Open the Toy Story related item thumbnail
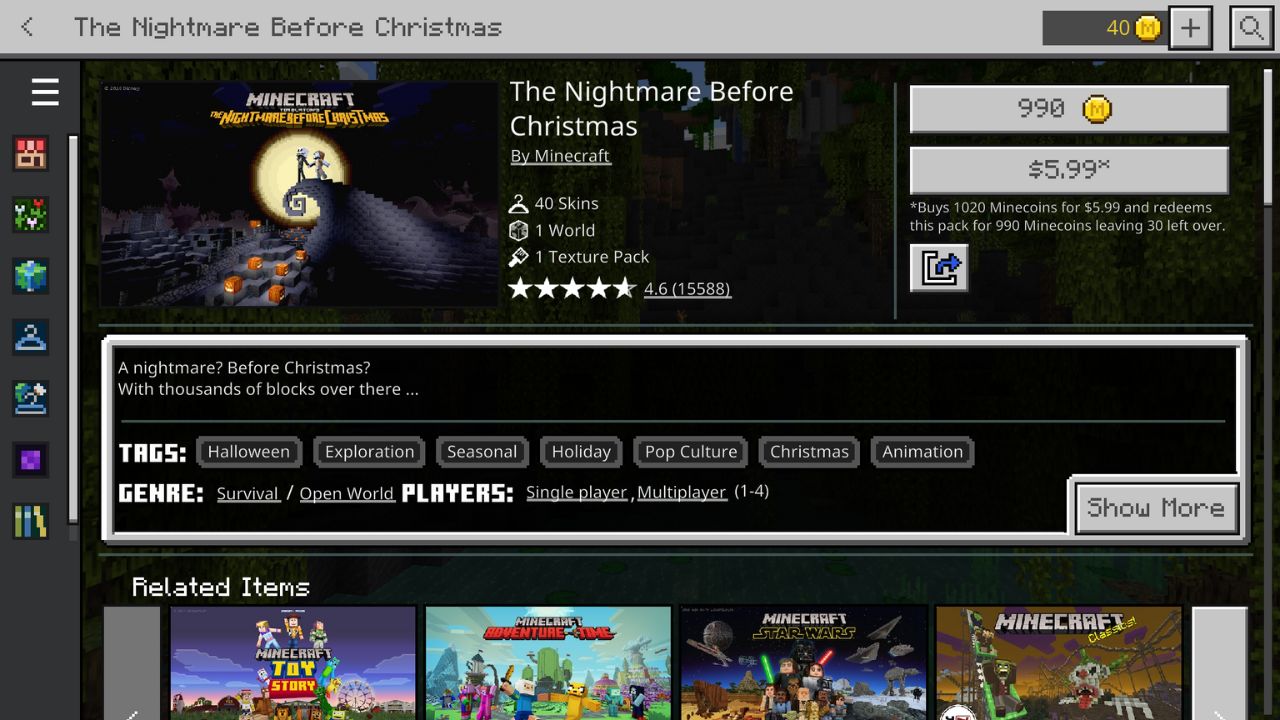 pos(293,663)
